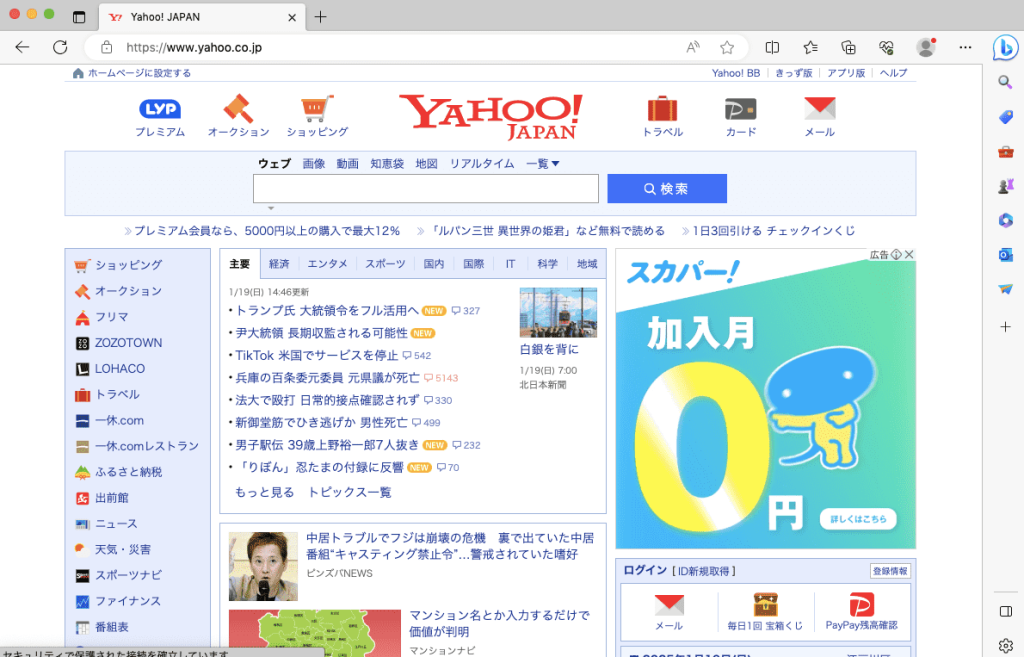Reload the page with refresh icon
Screen dimensions: 1024x657
[x=60, y=47]
